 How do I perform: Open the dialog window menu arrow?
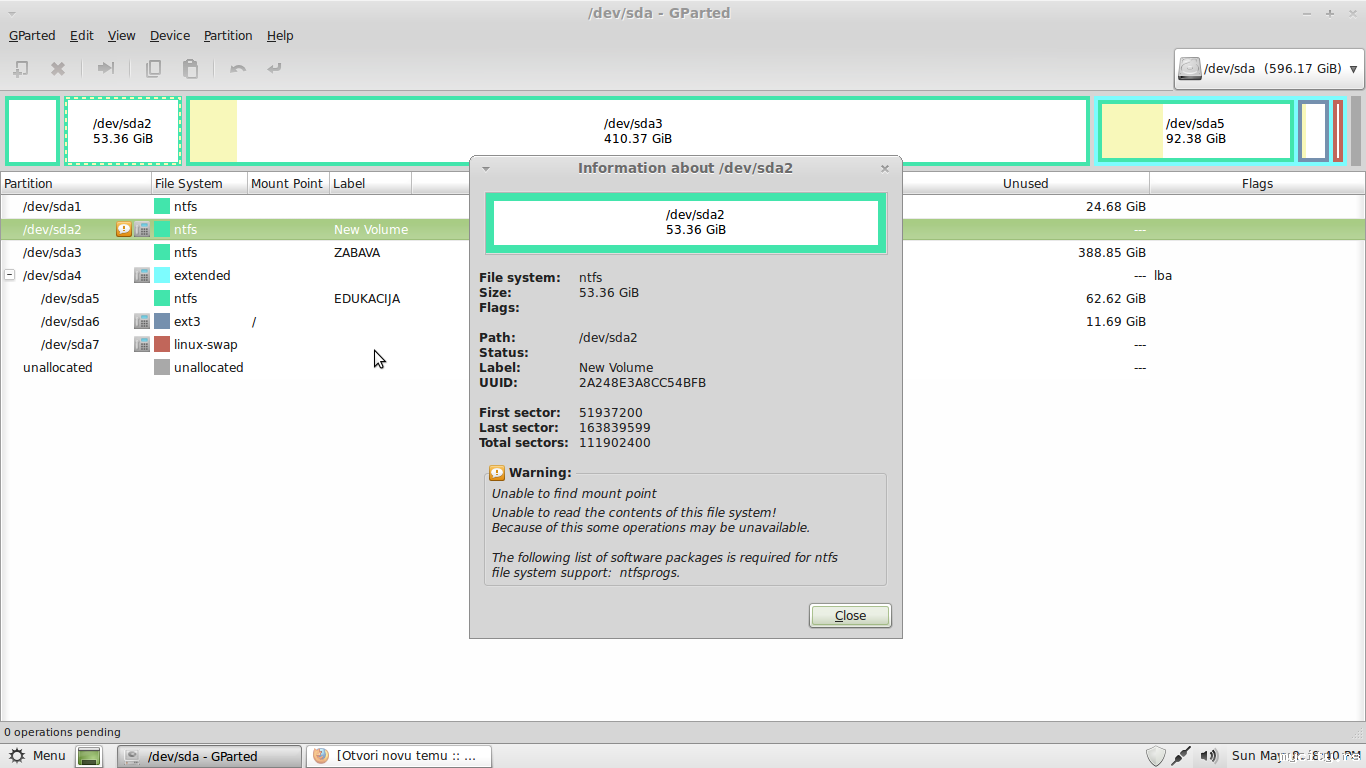[486, 168]
